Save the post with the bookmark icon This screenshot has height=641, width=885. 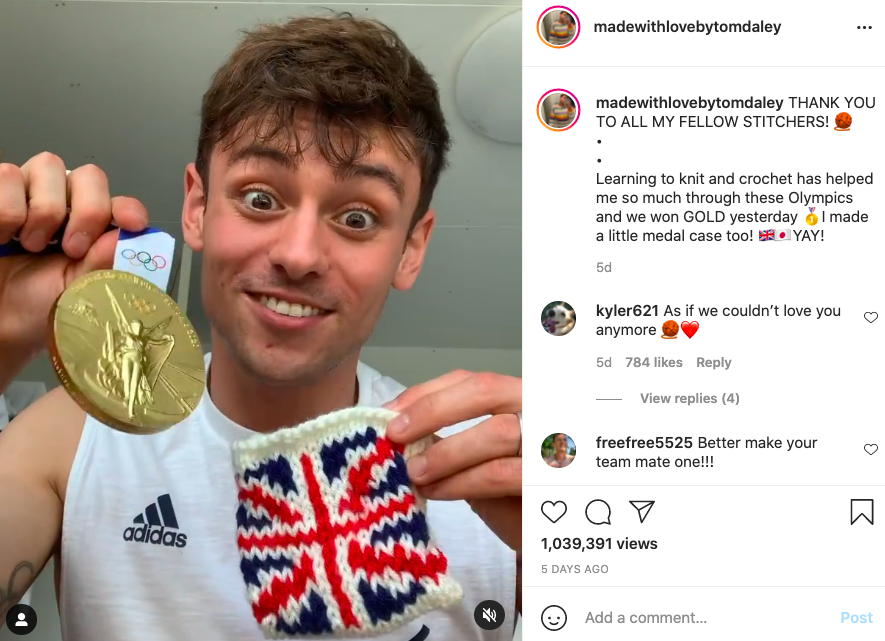(x=862, y=512)
